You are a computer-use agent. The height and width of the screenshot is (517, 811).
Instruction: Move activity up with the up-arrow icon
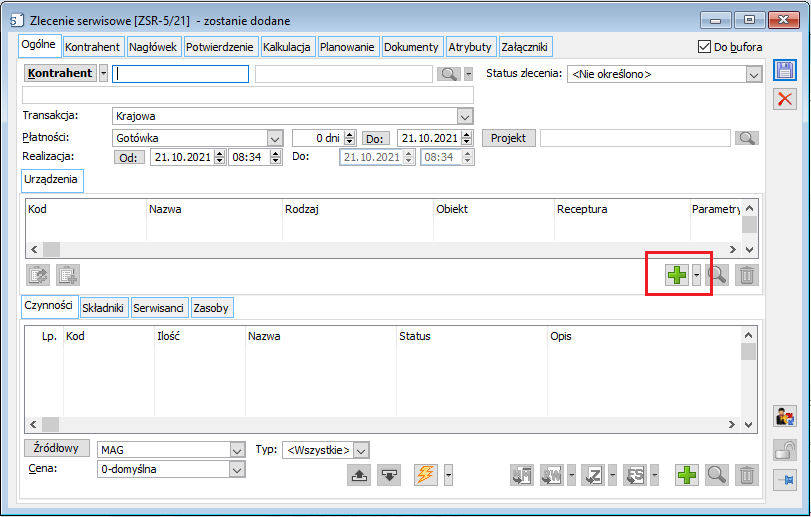click(x=359, y=475)
